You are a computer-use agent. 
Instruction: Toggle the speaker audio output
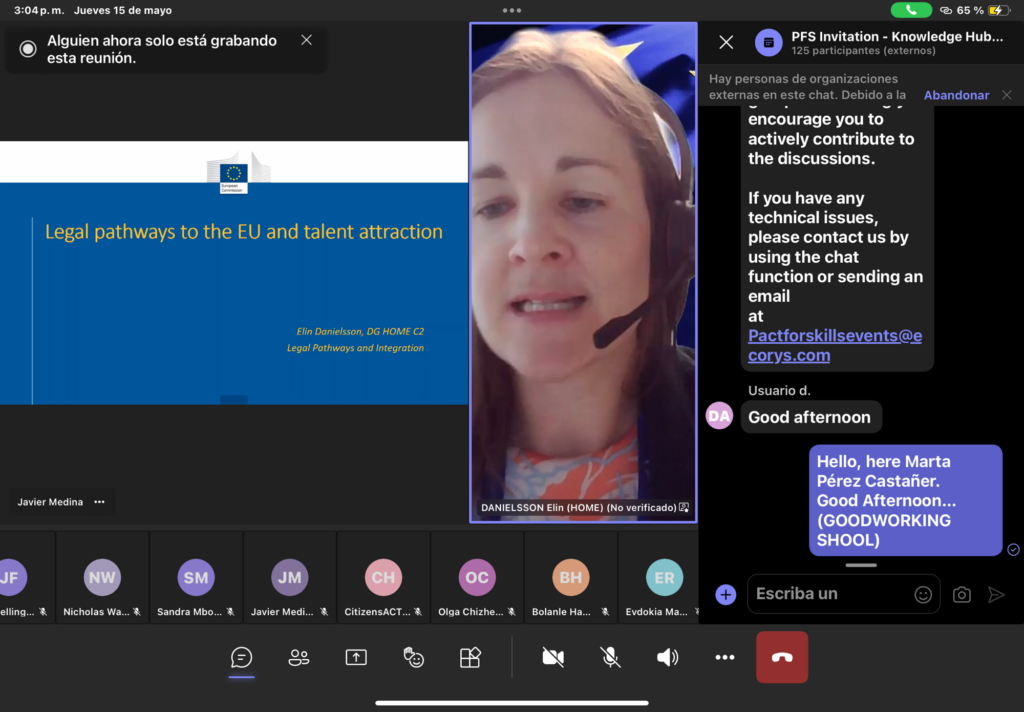pos(667,657)
